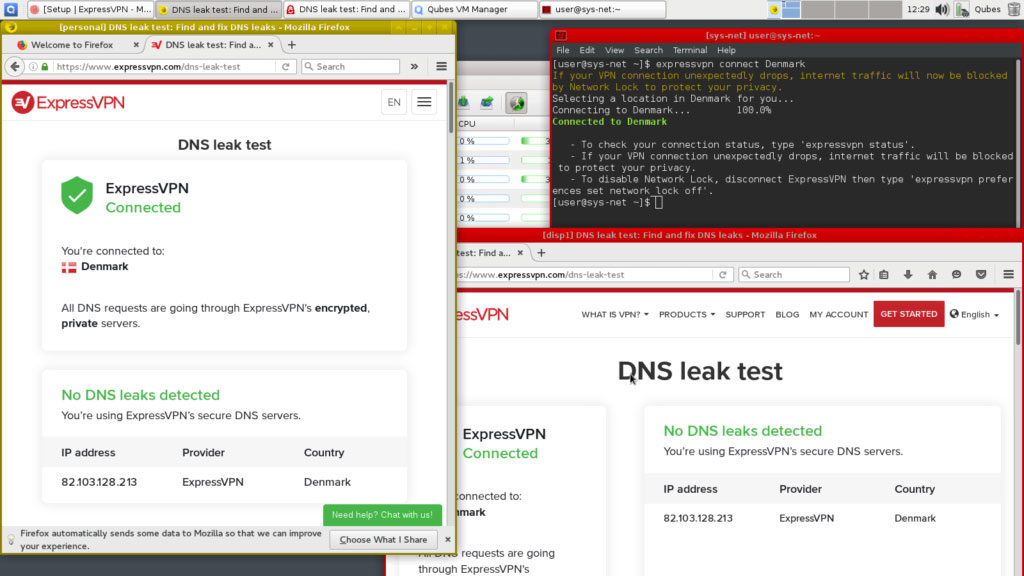Viewport: 1024px width, 576px height.
Task: Click the green download-arrow icon in Qubes VM Manager
Action: (x=464, y=103)
